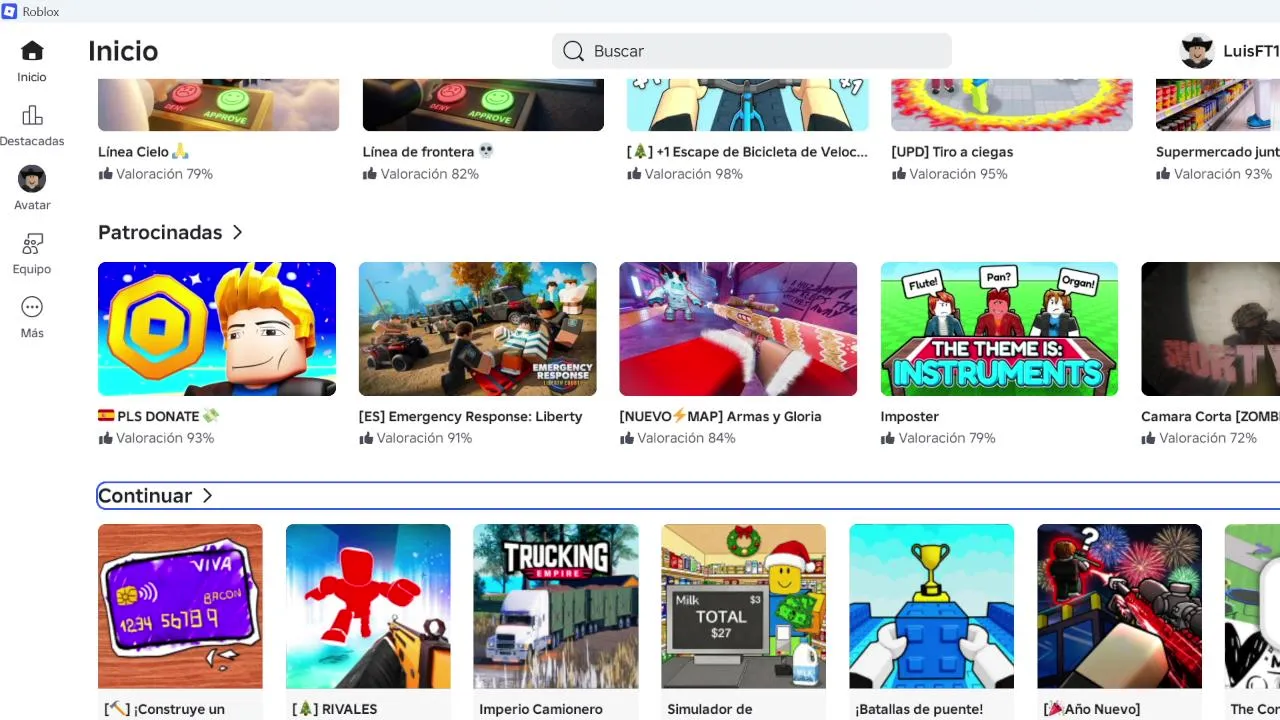The height and width of the screenshot is (720, 1280).
Task: Open Destacadas charts icon in sidebar
Action: point(32,115)
